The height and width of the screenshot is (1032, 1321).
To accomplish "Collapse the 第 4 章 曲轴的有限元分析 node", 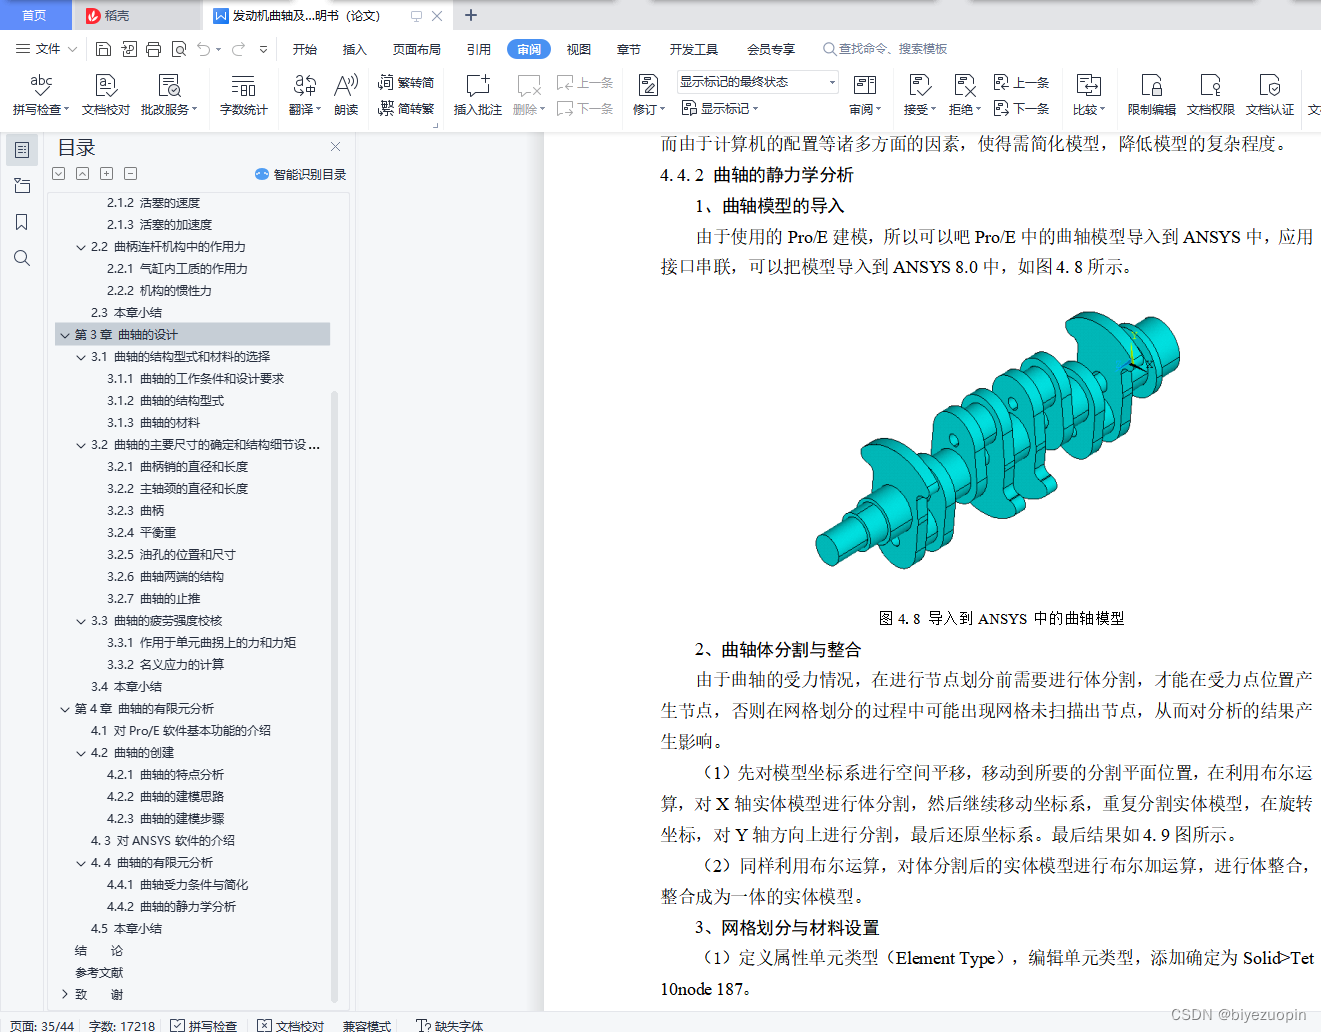I will [x=65, y=709].
